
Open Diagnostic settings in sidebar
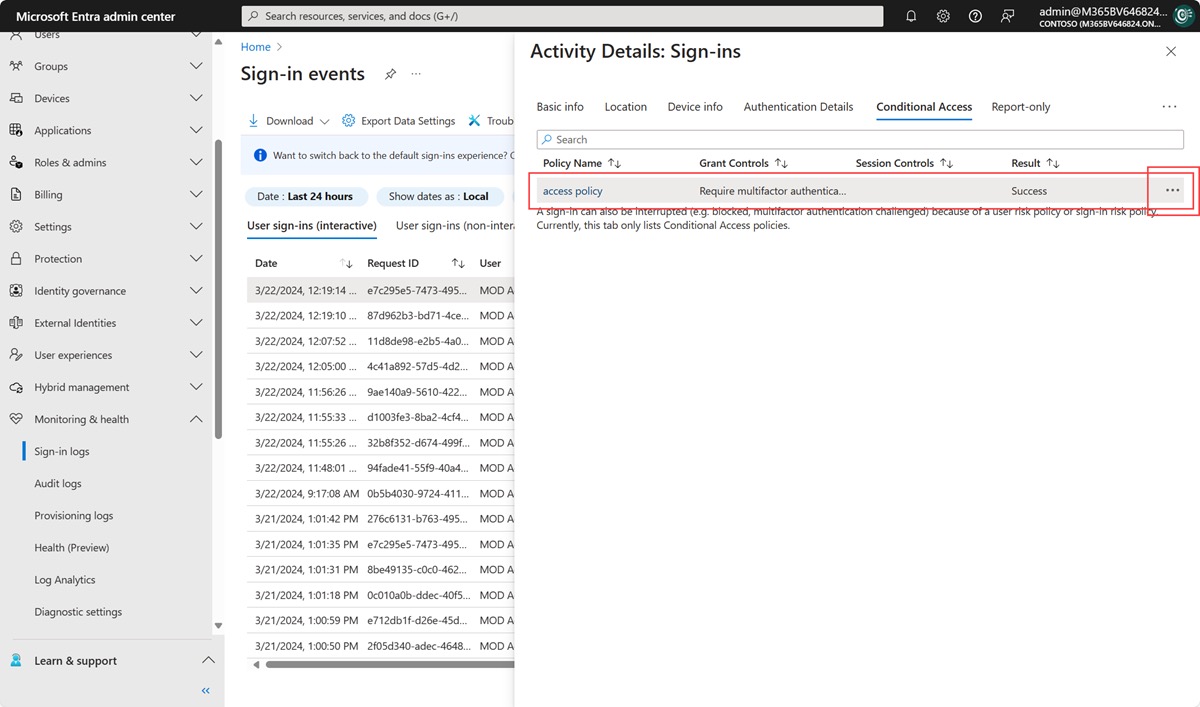pos(78,611)
